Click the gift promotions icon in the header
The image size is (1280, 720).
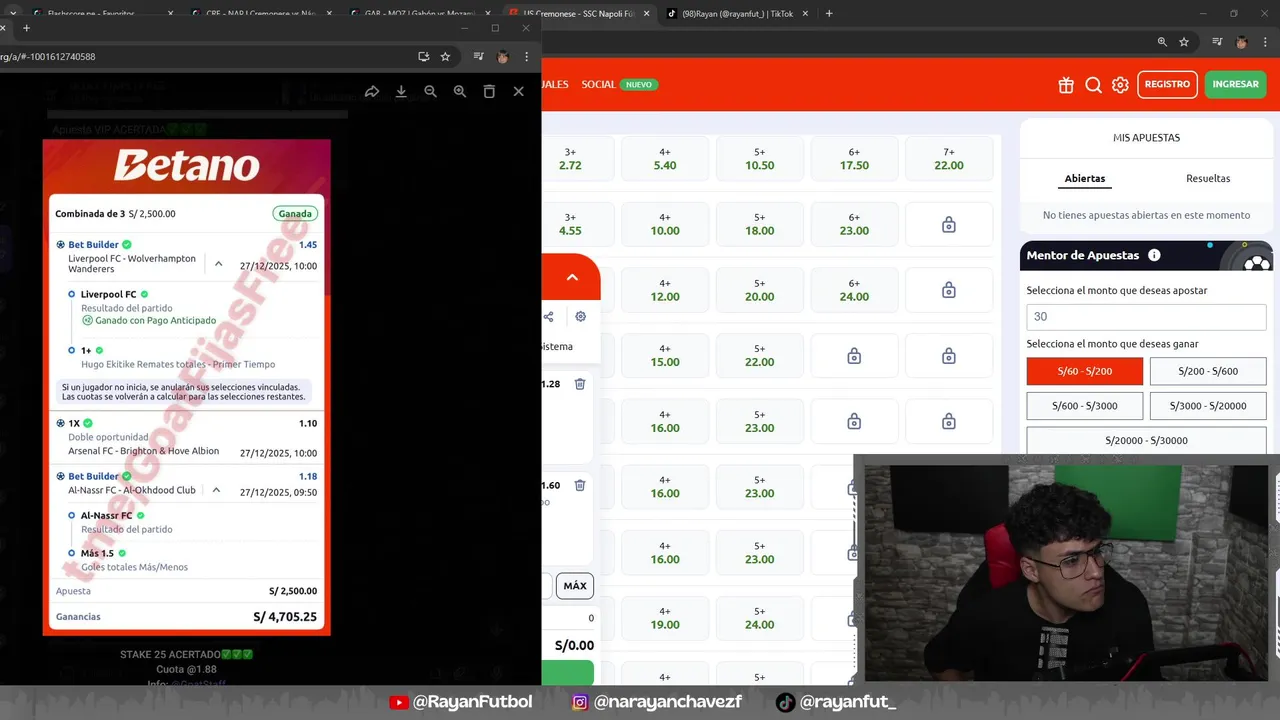1066,85
